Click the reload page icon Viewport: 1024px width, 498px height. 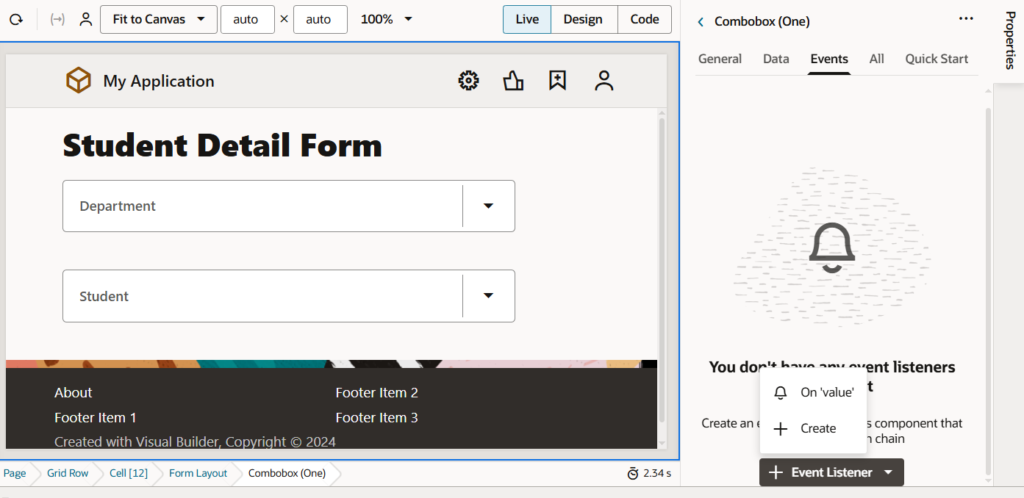pos(16,19)
